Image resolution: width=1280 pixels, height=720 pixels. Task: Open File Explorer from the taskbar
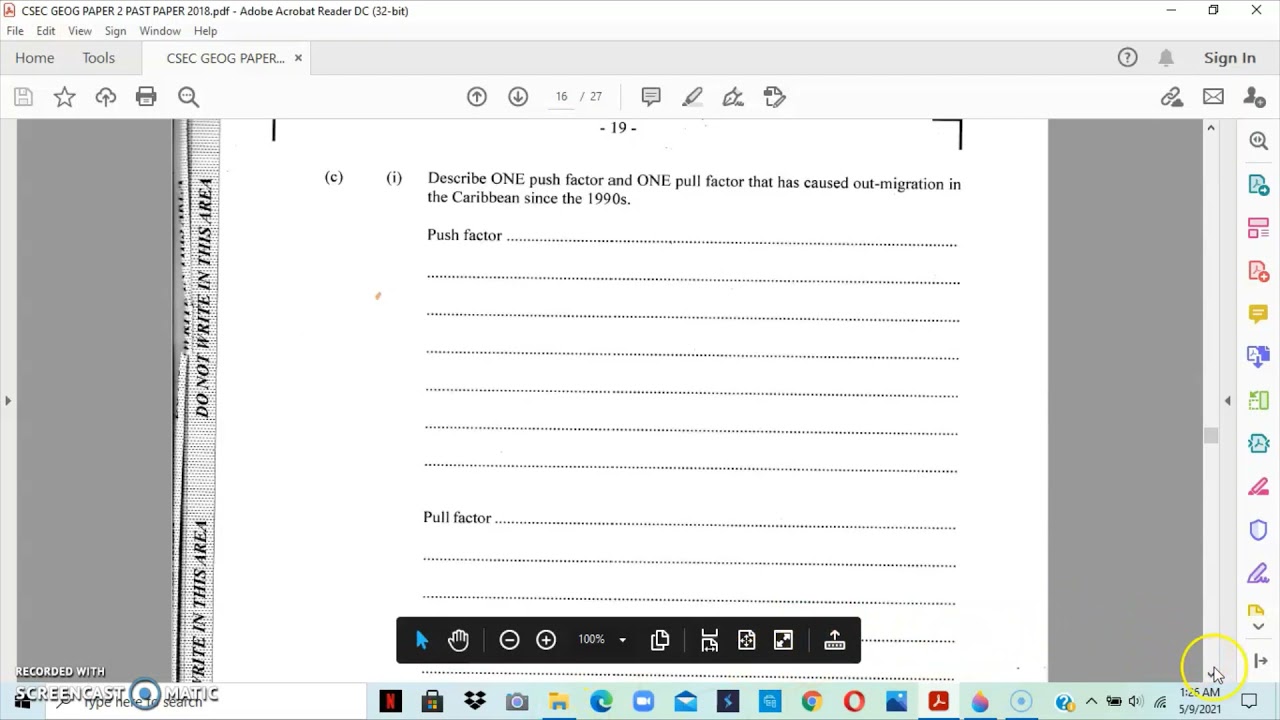559,701
